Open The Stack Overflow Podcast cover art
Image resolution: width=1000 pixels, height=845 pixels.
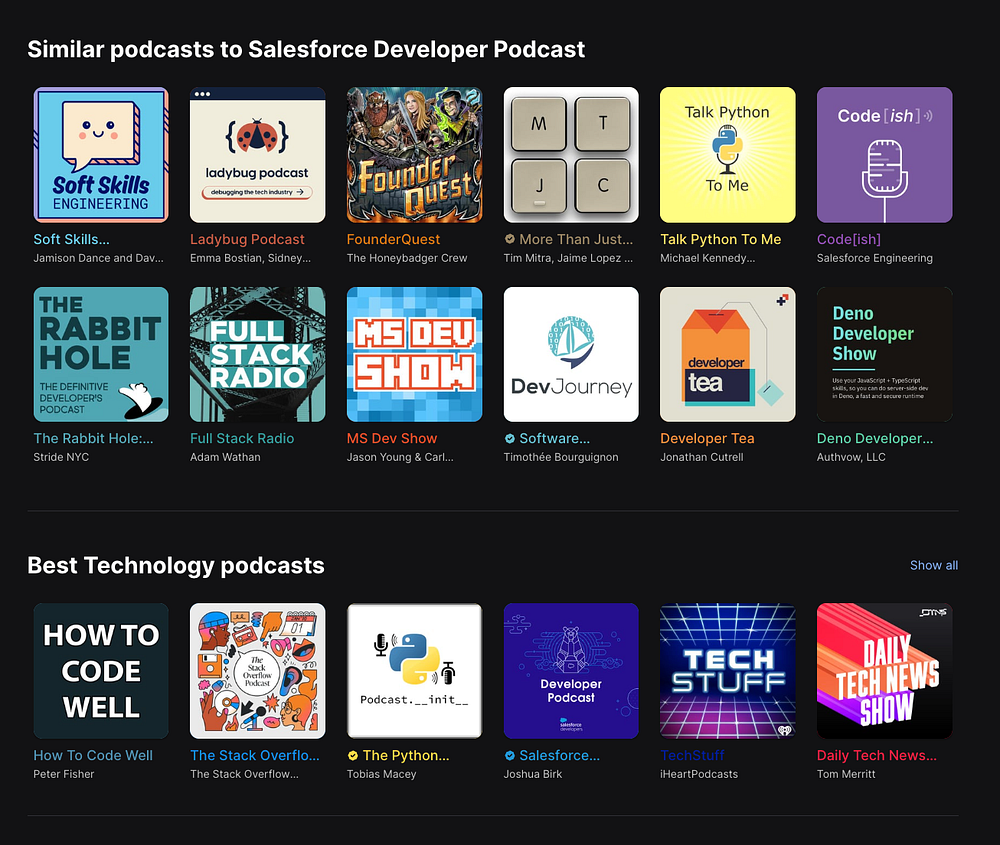click(x=258, y=671)
